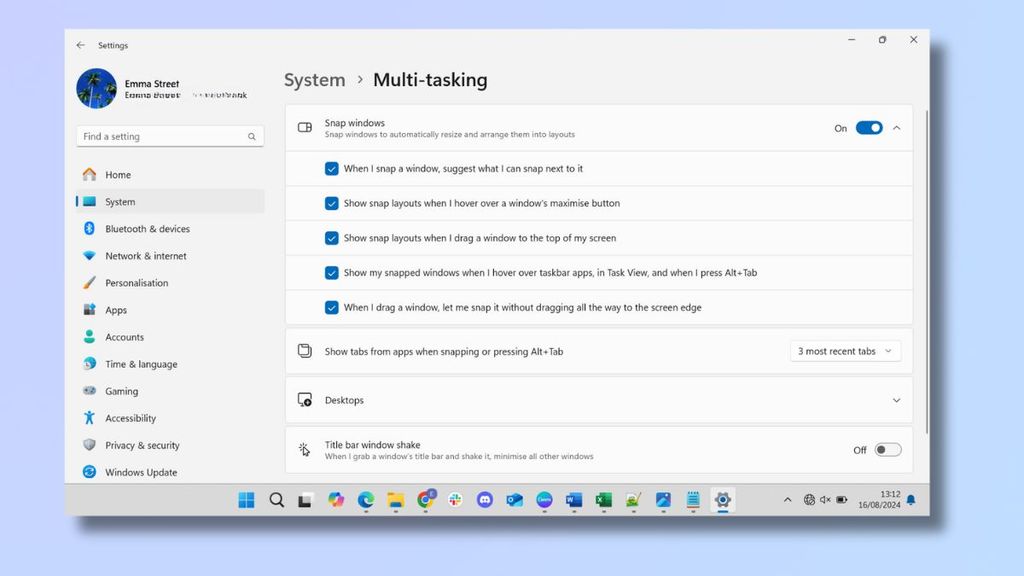Select System in the Settings sidebar
The height and width of the screenshot is (576, 1024).
tap(120, 201)
